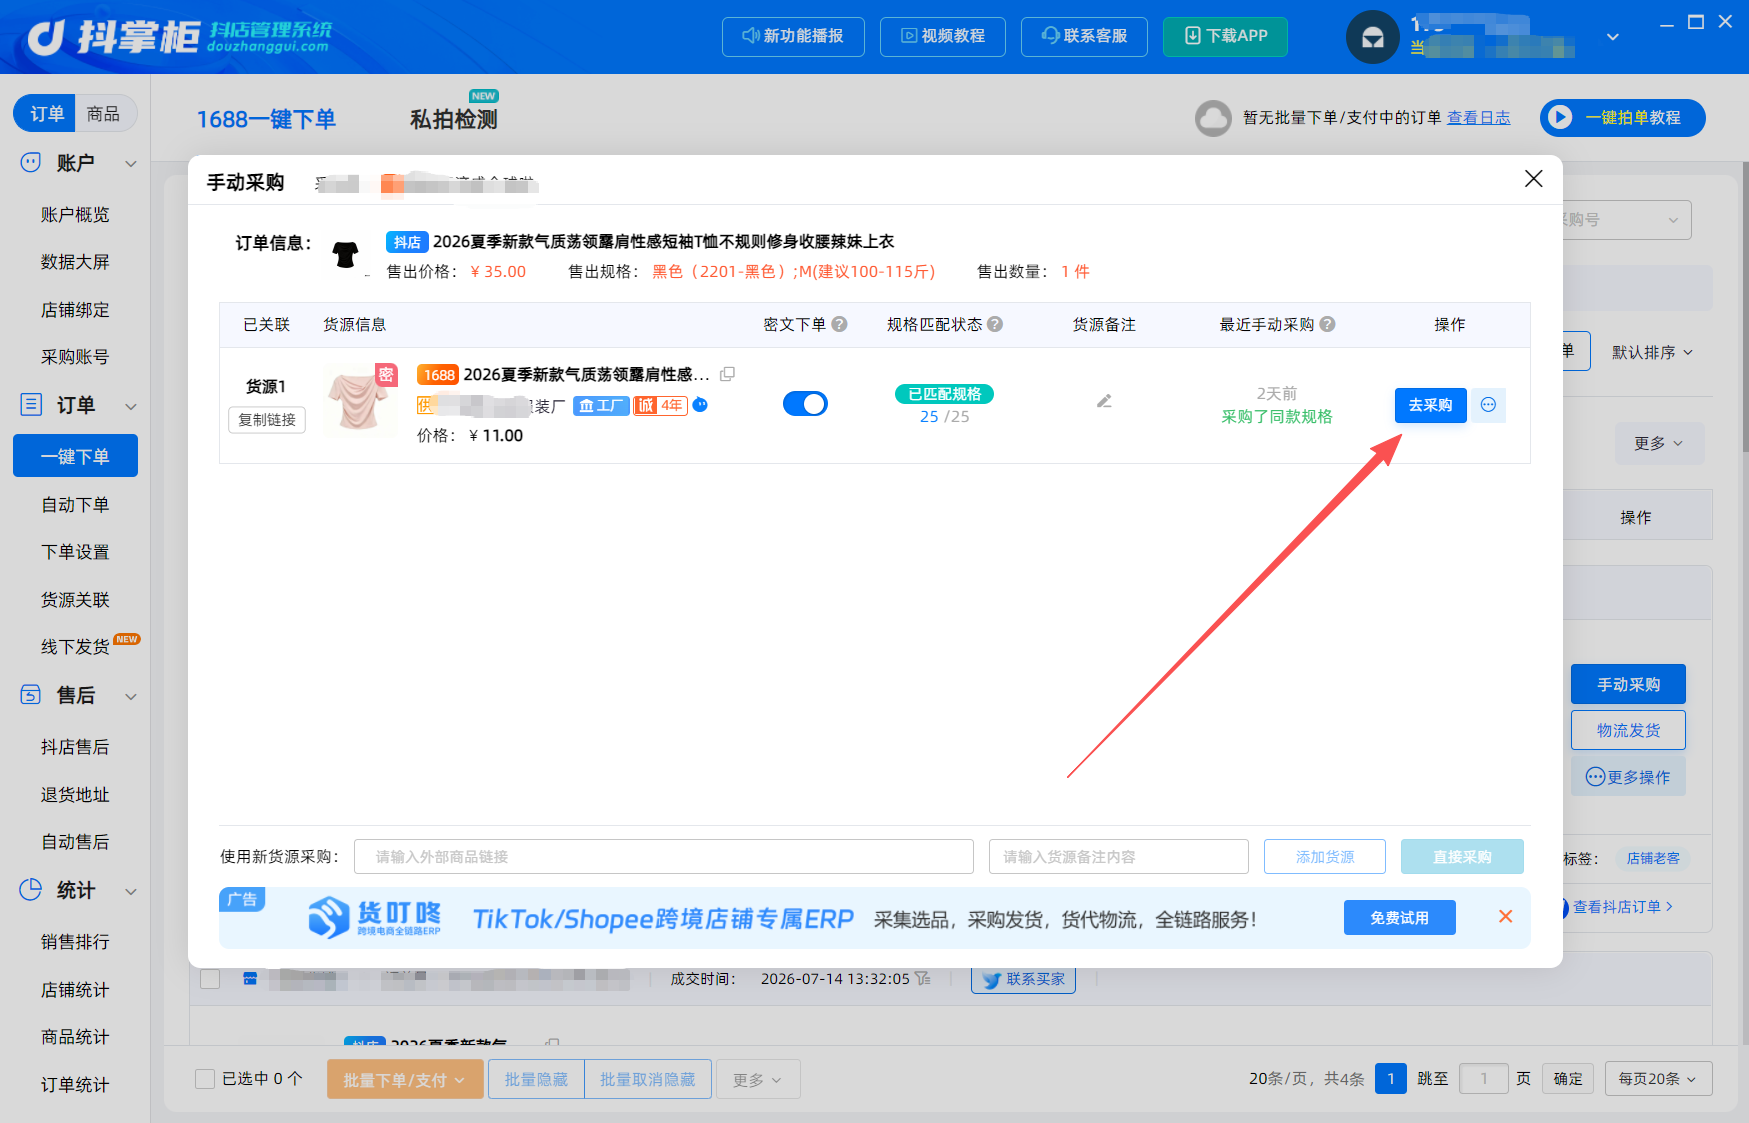The width and height of the screenshot is (1749, 1123).
Task: Open 数据大屏 menu item
Action: (75, 262)
